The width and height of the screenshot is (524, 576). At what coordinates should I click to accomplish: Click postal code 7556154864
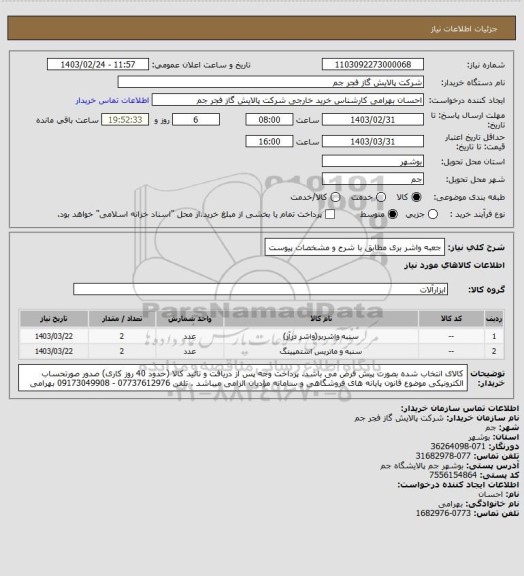[453, 475]
